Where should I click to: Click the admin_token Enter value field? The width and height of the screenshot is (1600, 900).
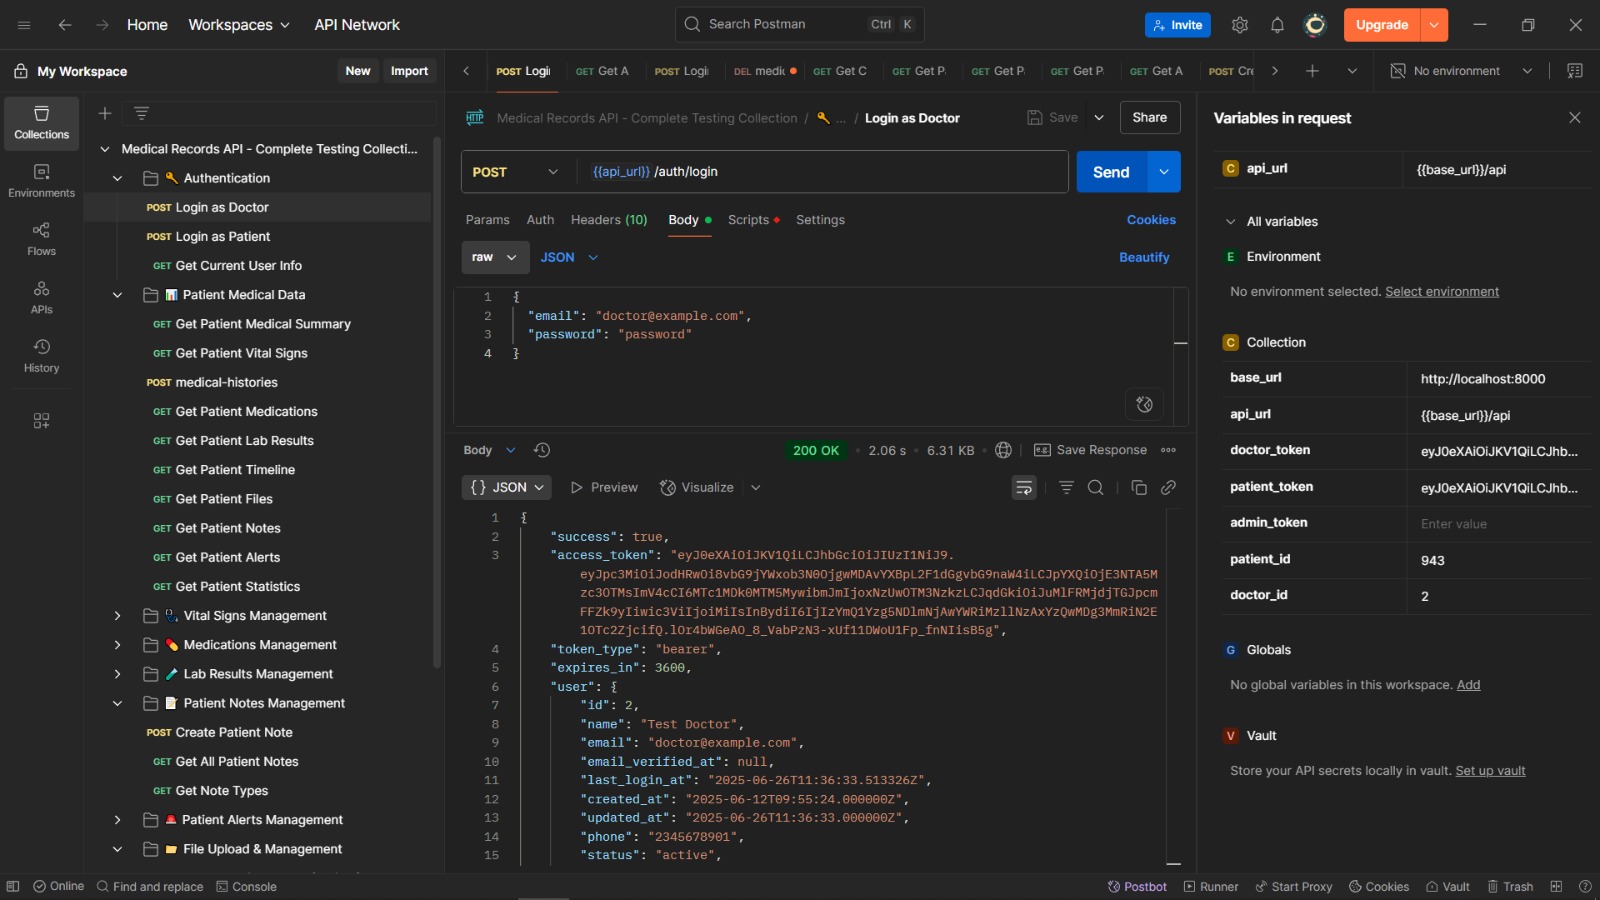[1498, 524]
